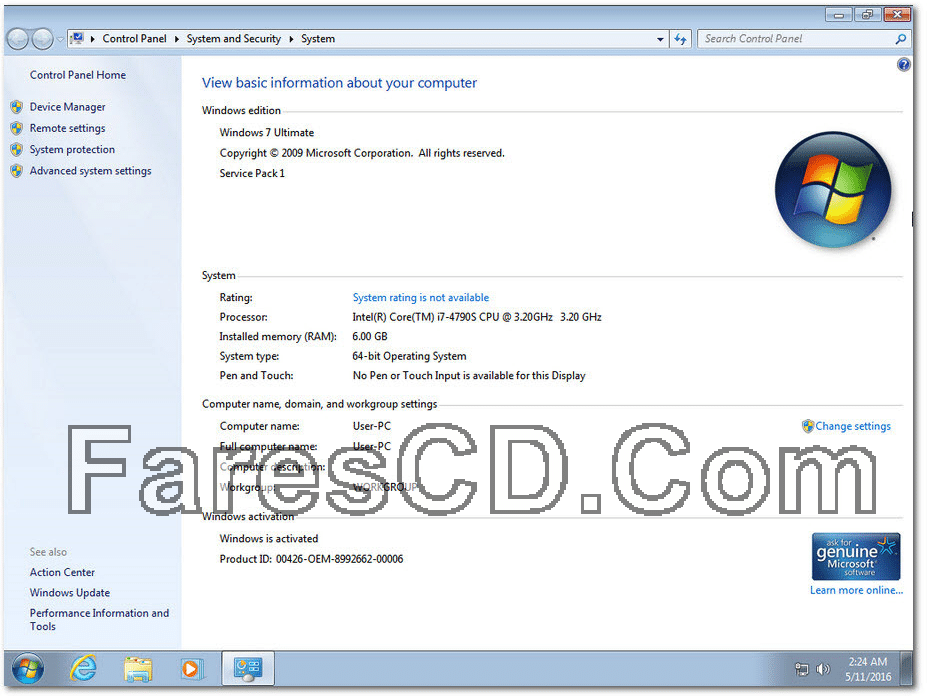Expand the arrow after Control Panel breadcrumb
The height and width of the screenshot is (696, 927).
pyautogui.click(x=176, y=39)
